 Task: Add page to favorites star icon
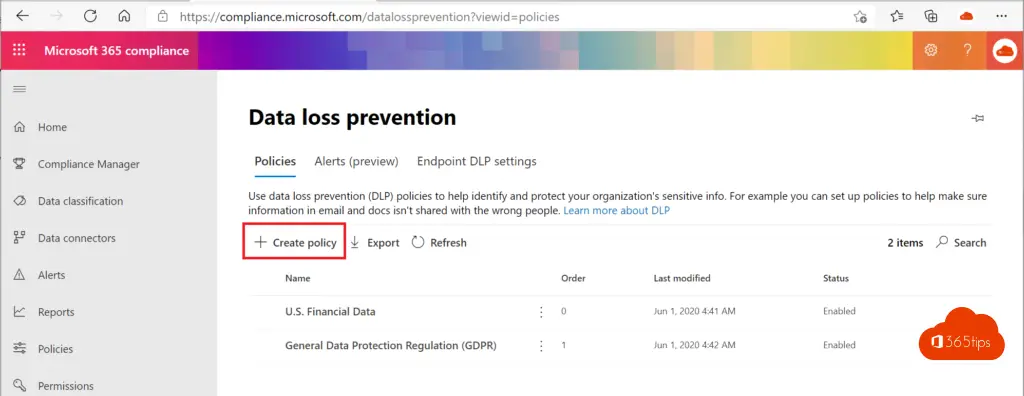coord(860,17)
